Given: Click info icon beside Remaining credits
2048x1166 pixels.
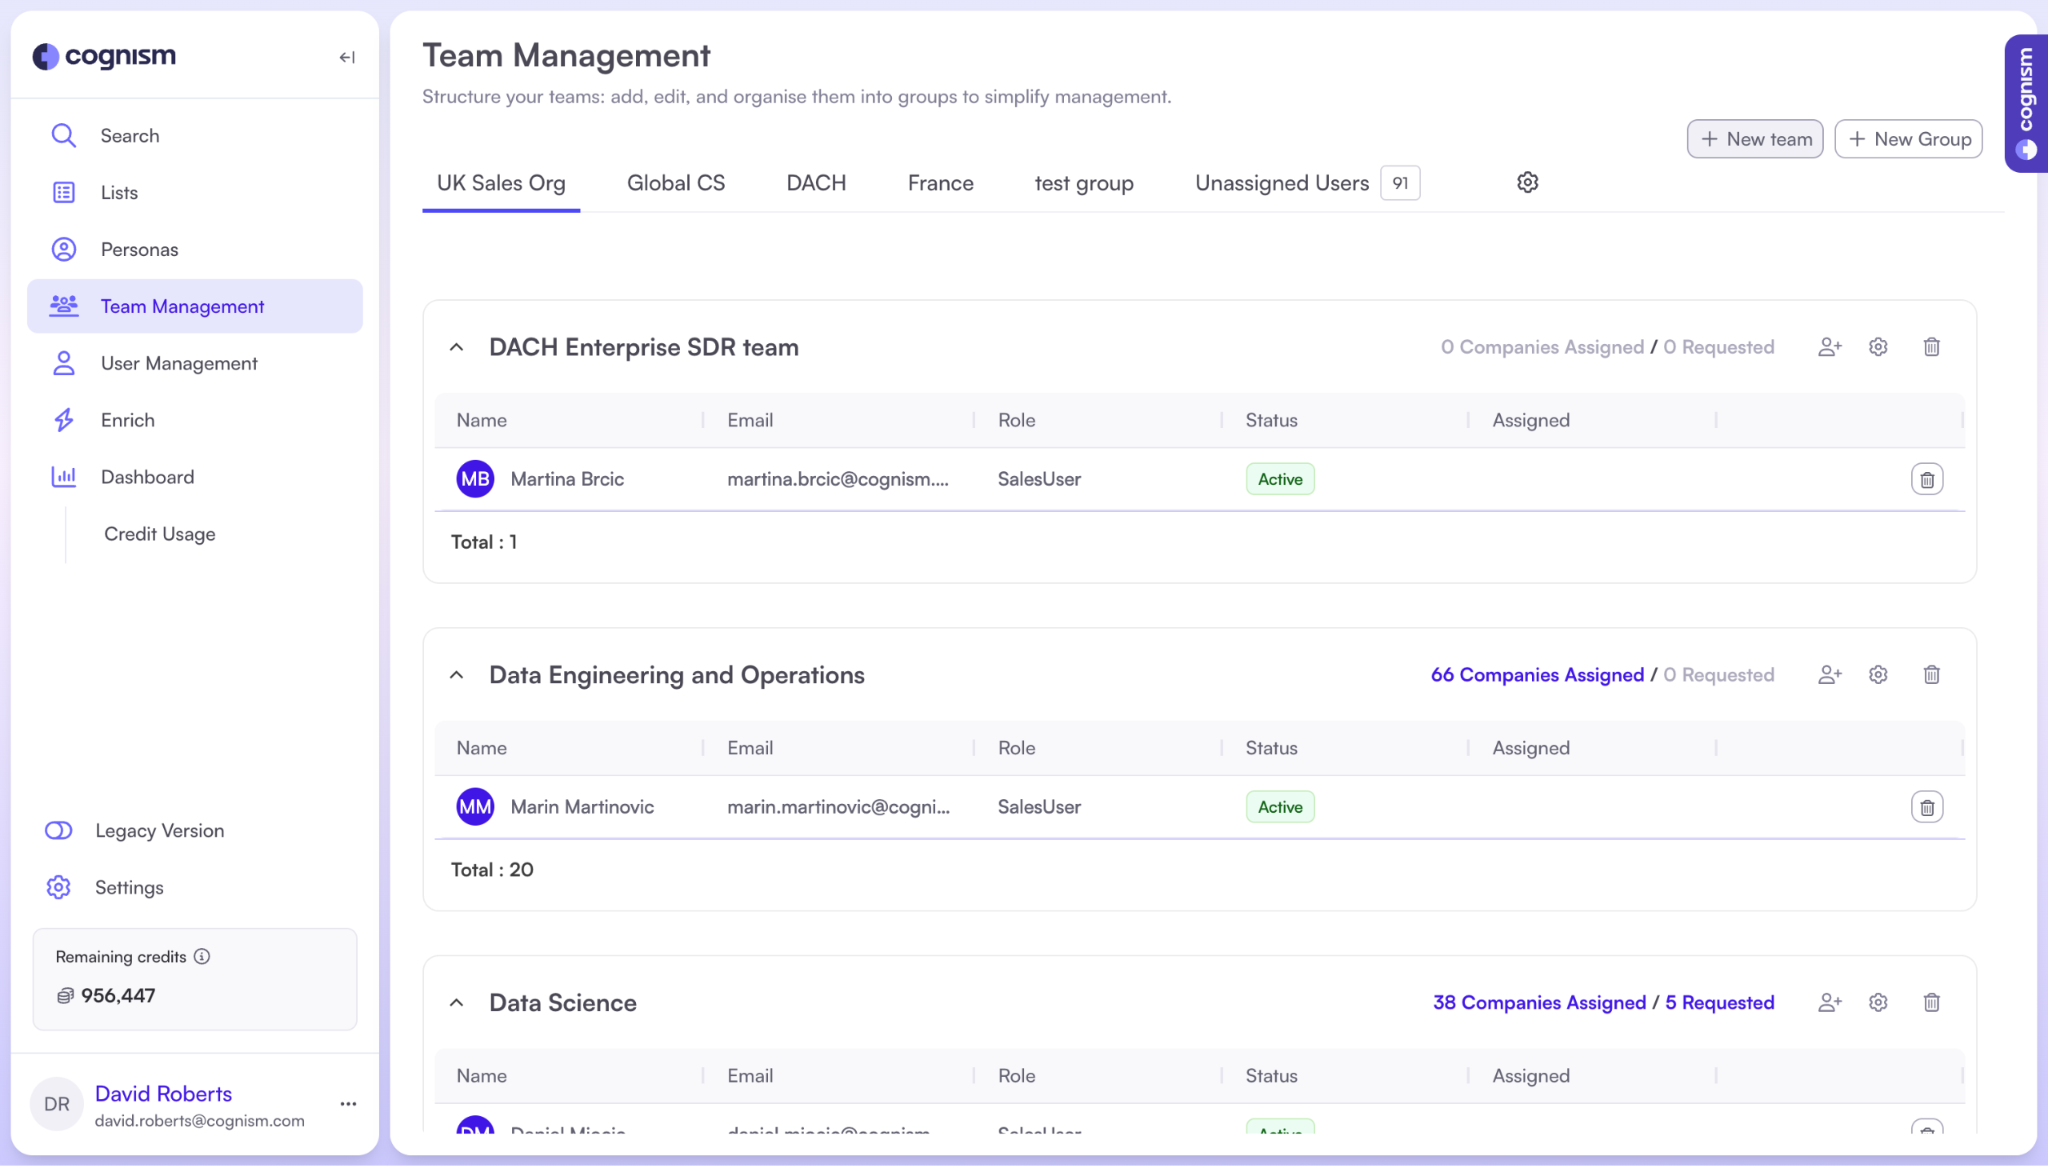Looking at the screenshot, I should [202, 957].
